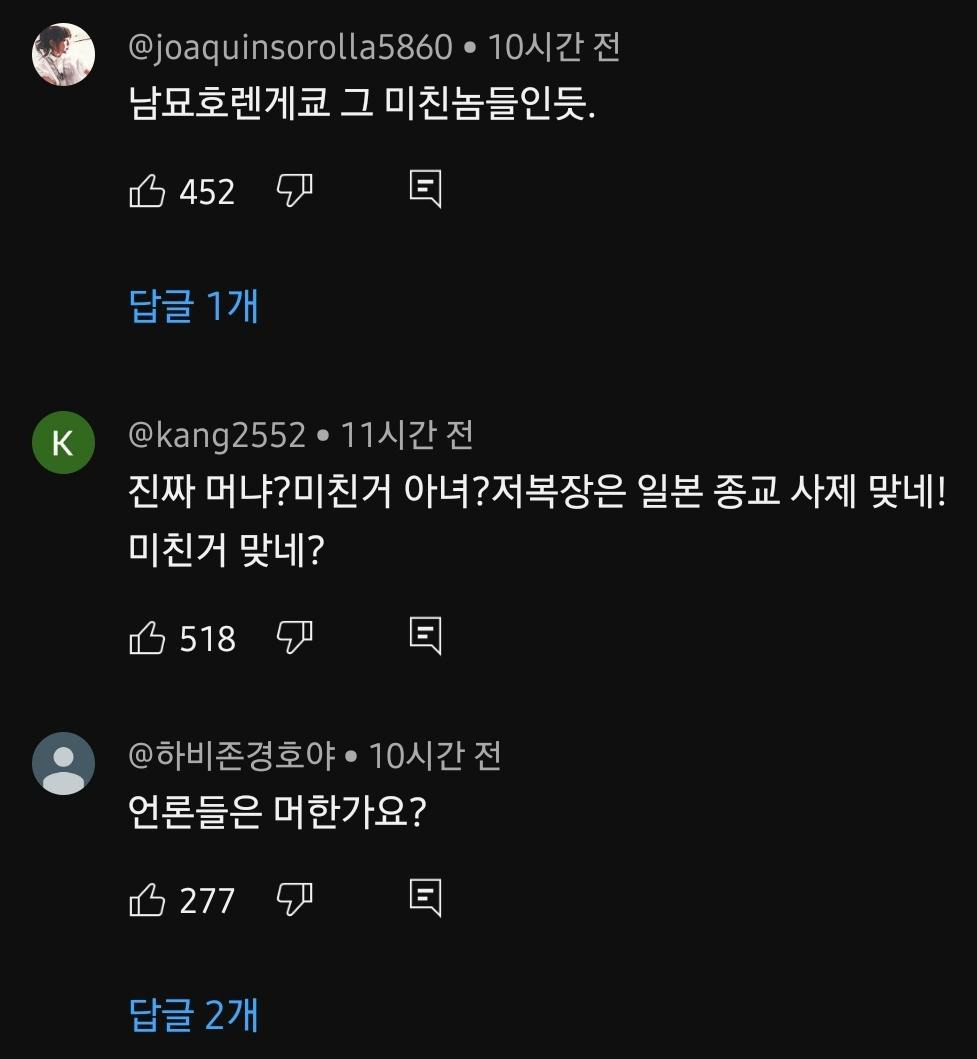Like the comment by @joaquinsorolla5860
Screen dimensions: 977x1059
148,190
